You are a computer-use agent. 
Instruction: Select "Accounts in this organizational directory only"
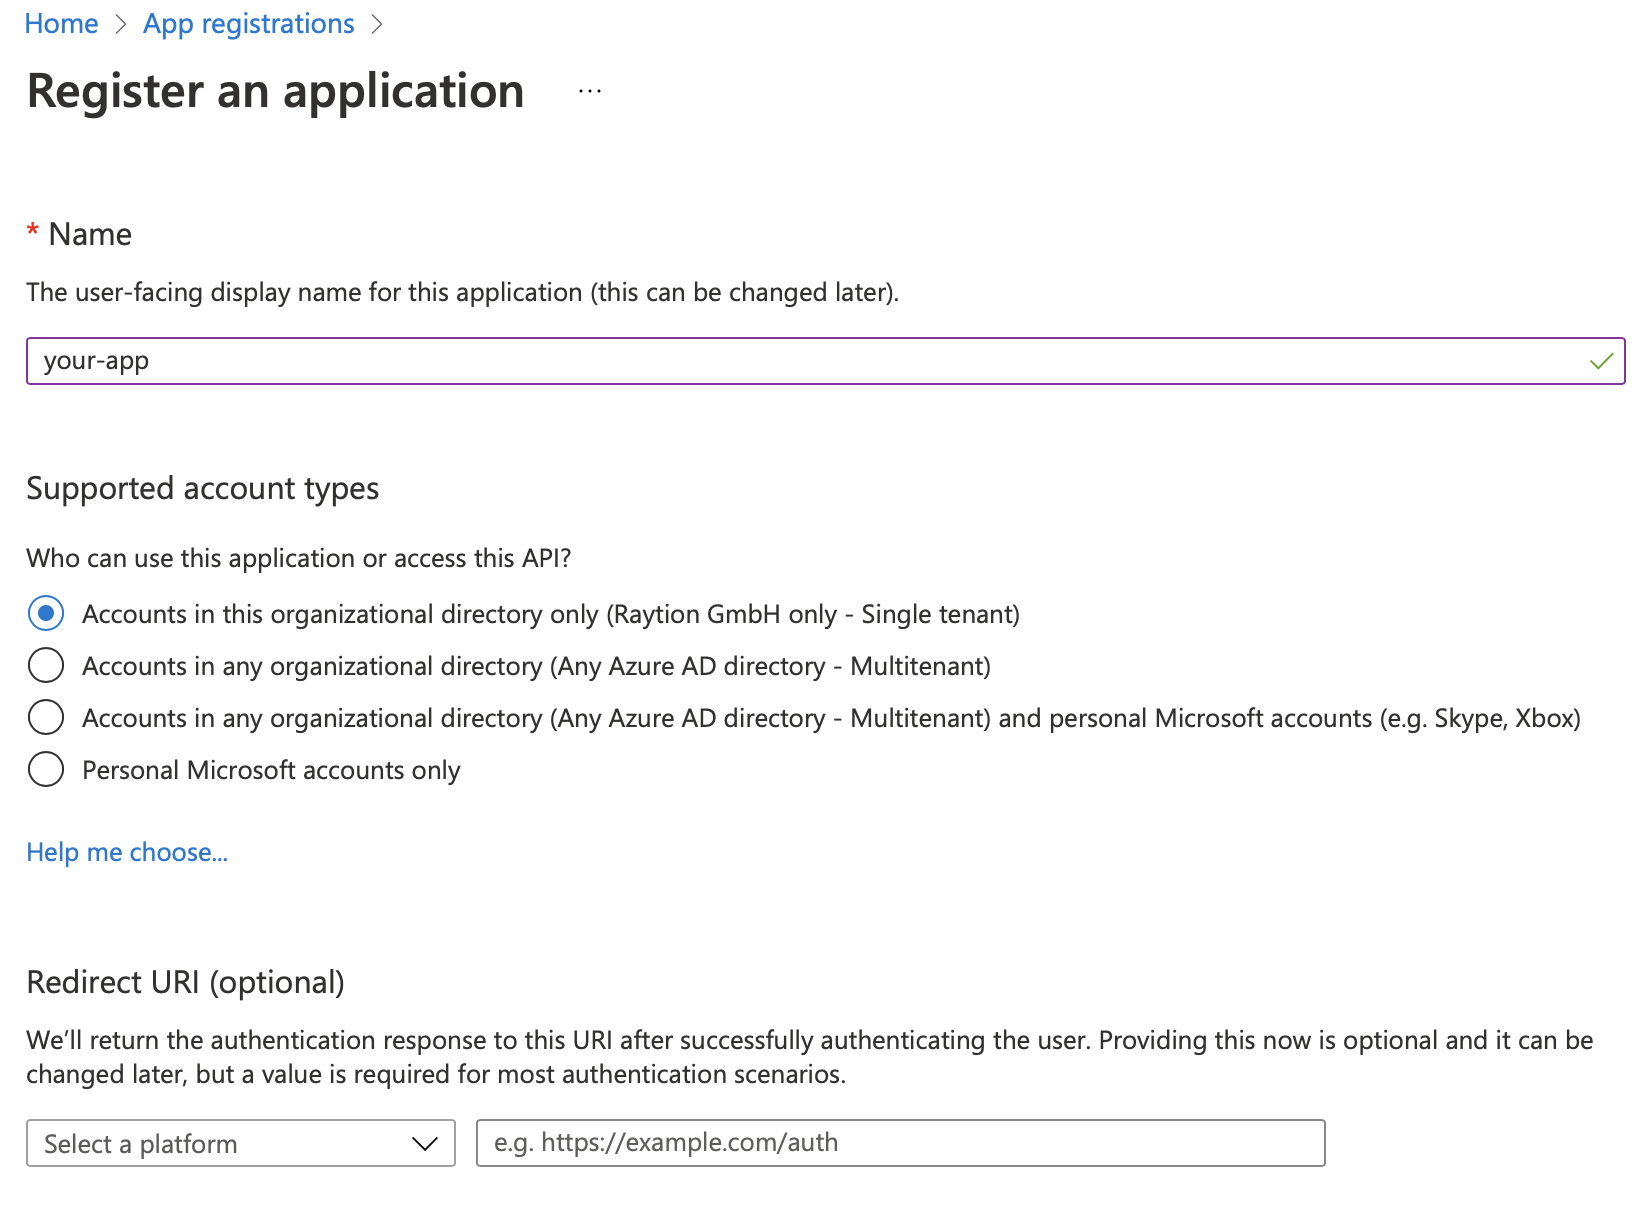click(x=45, y=614)
